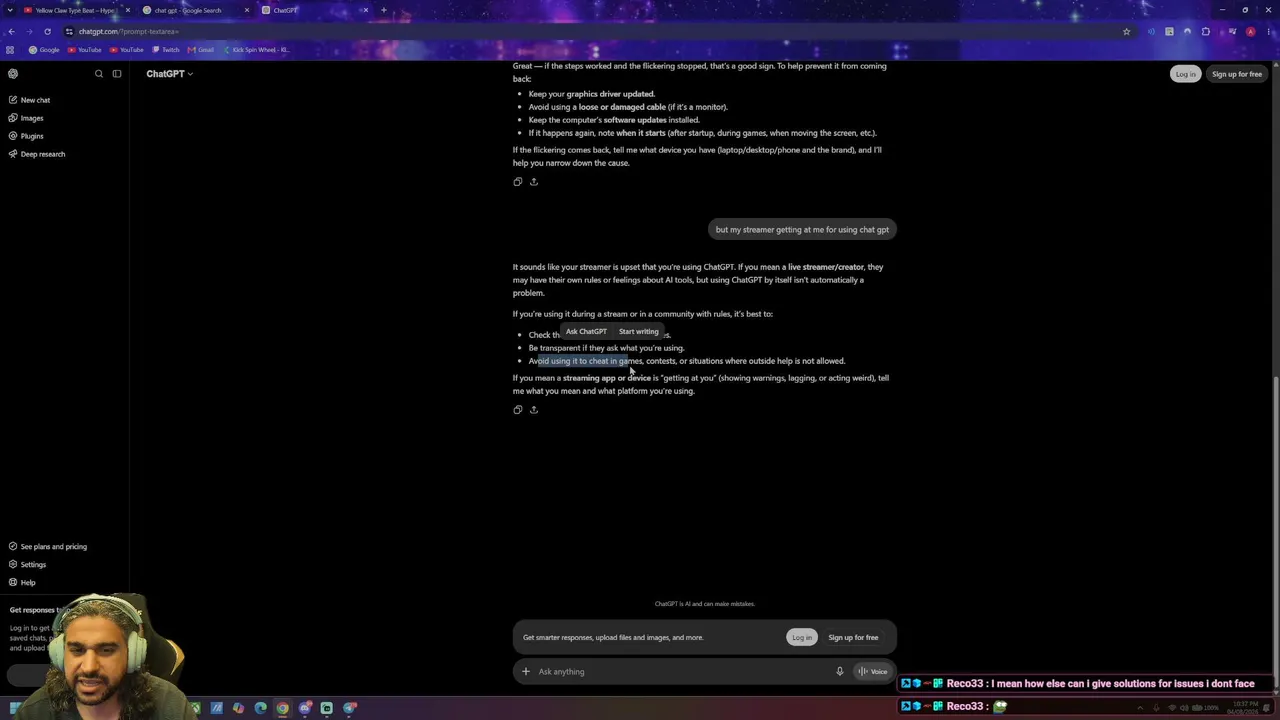Image resolution: width=1280 pixels, height=720 pixels.
Task: Copy the first response about flickering
Action: coord(517,182)
